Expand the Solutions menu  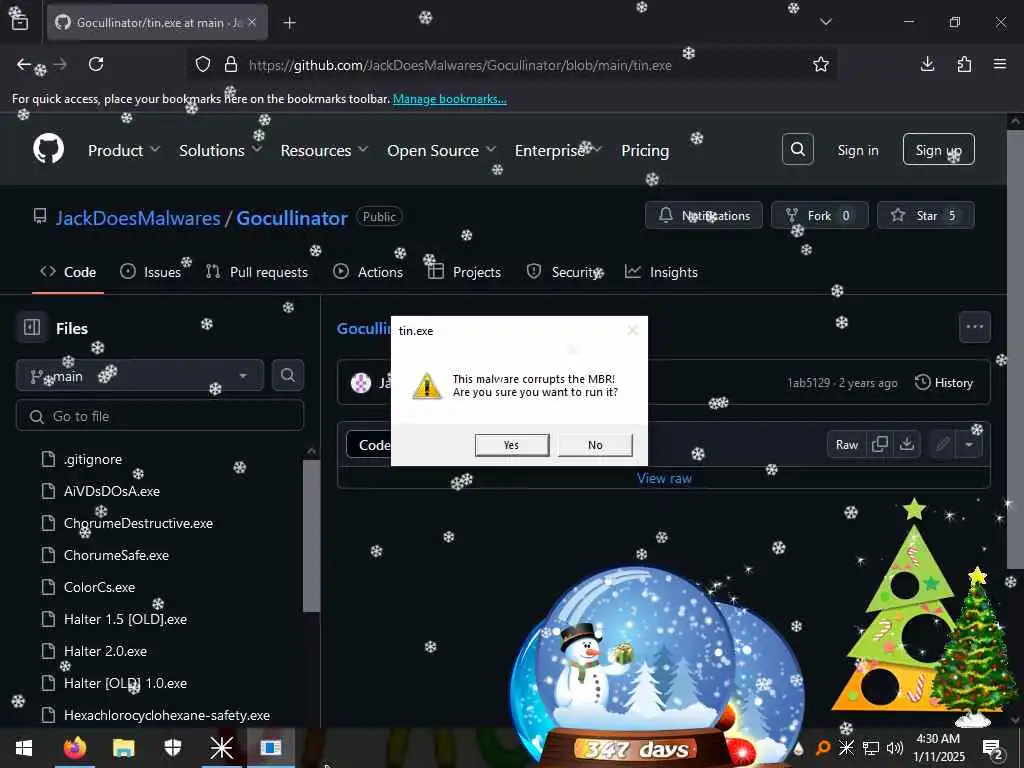(x=220, y=150)
